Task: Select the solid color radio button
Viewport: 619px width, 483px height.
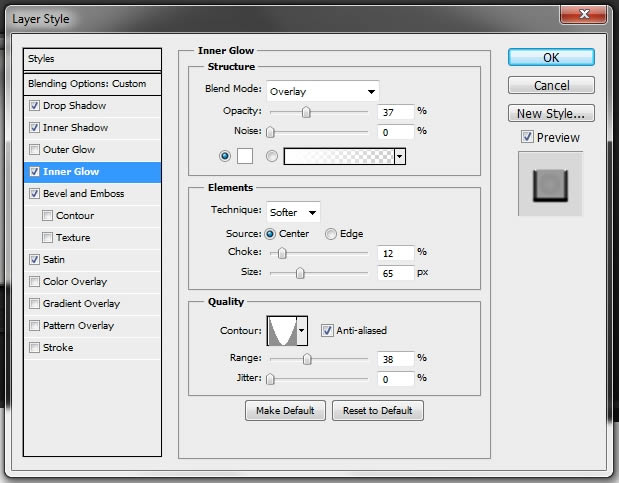Action: pyautogui.click(x=225, y=156)
